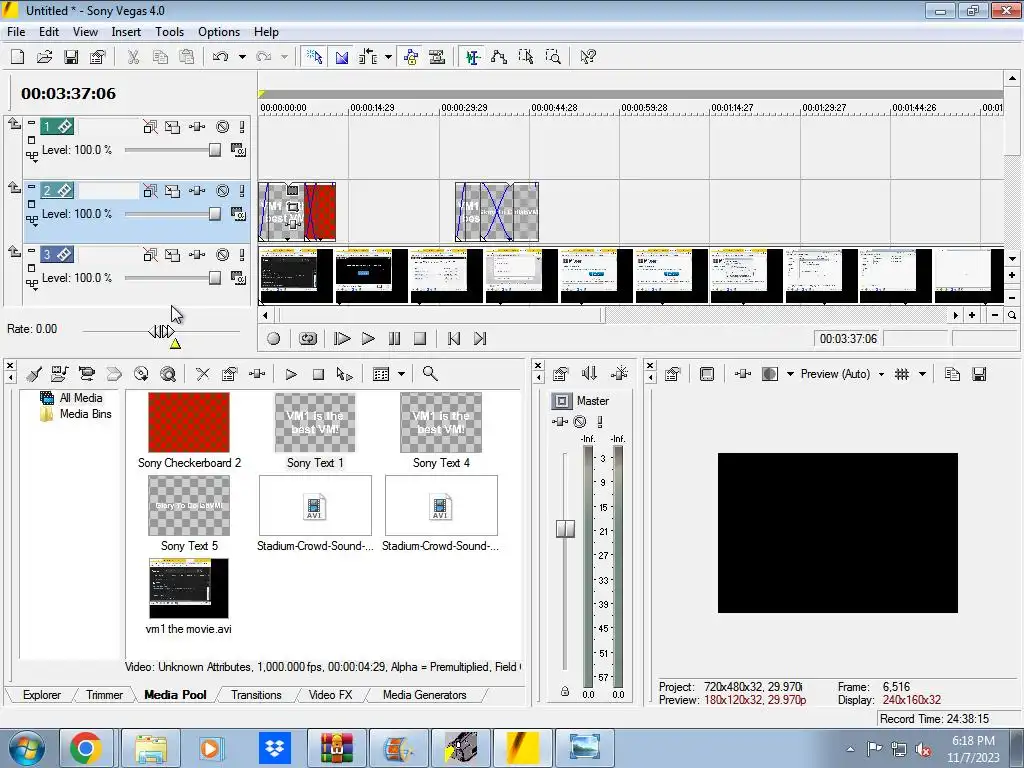Open Compositing Mode on track 1
Screen dimensions: 1024x768
[238, 150]
